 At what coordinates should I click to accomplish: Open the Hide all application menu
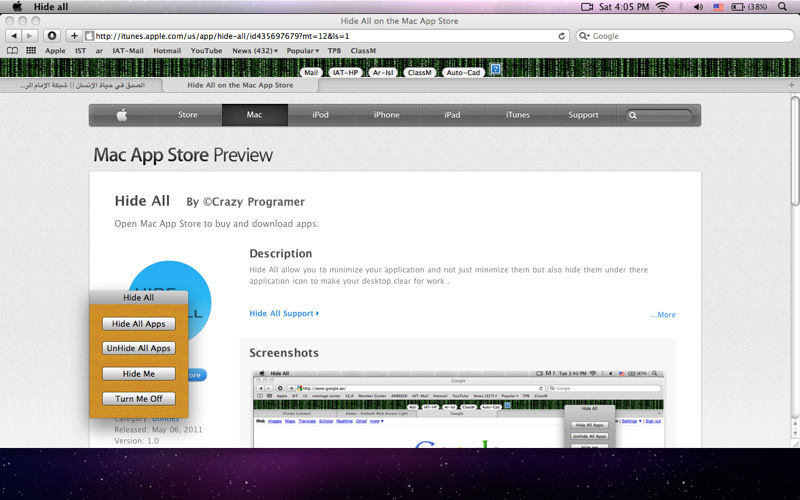click(51, 7)
